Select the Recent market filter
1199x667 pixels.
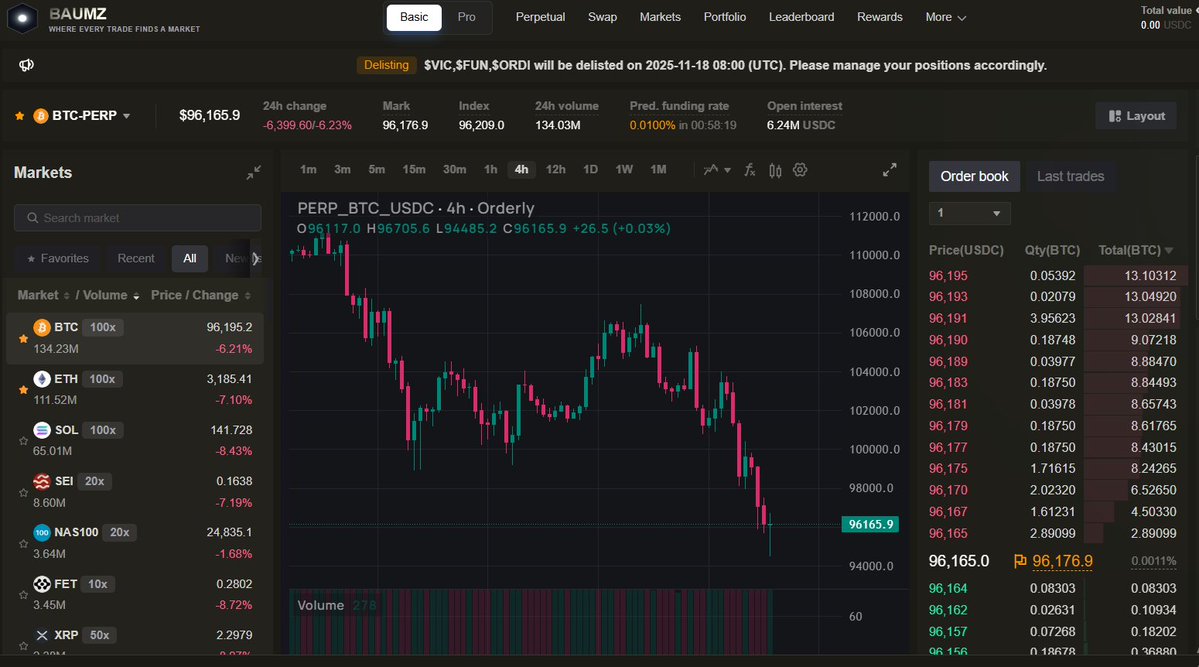(136, 259)
